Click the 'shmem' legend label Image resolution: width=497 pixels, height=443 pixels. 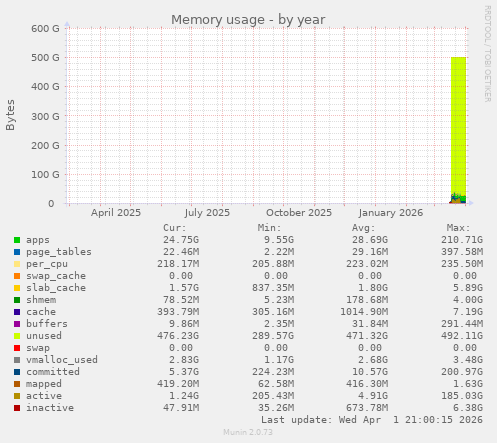coord(41,300)
